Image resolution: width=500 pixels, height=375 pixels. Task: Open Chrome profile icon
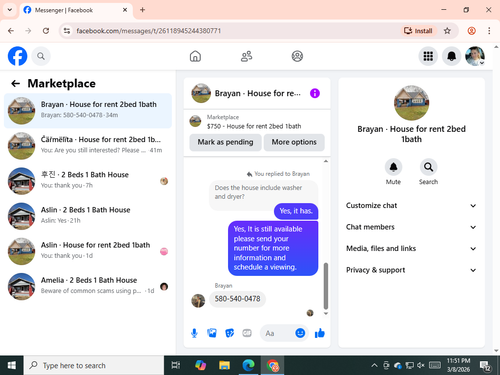point(471,31)
